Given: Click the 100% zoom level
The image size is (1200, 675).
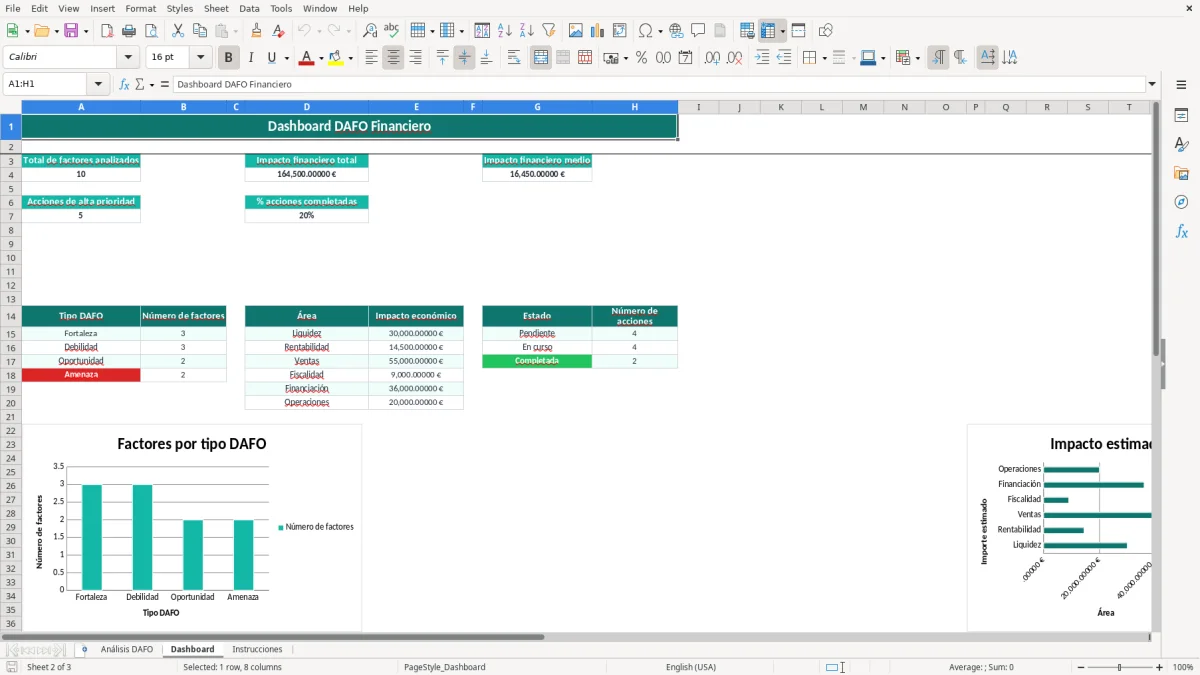Looking at the screenshot, I should (1182, 667).
